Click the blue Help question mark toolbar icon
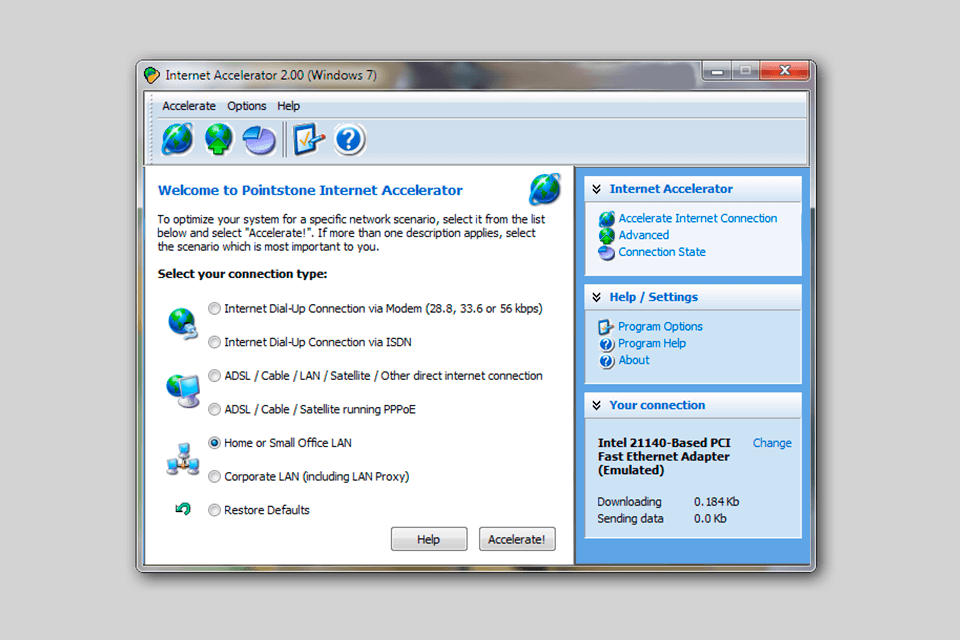Image resolution: width=960 pixels, height=640 pixels. 348,139
